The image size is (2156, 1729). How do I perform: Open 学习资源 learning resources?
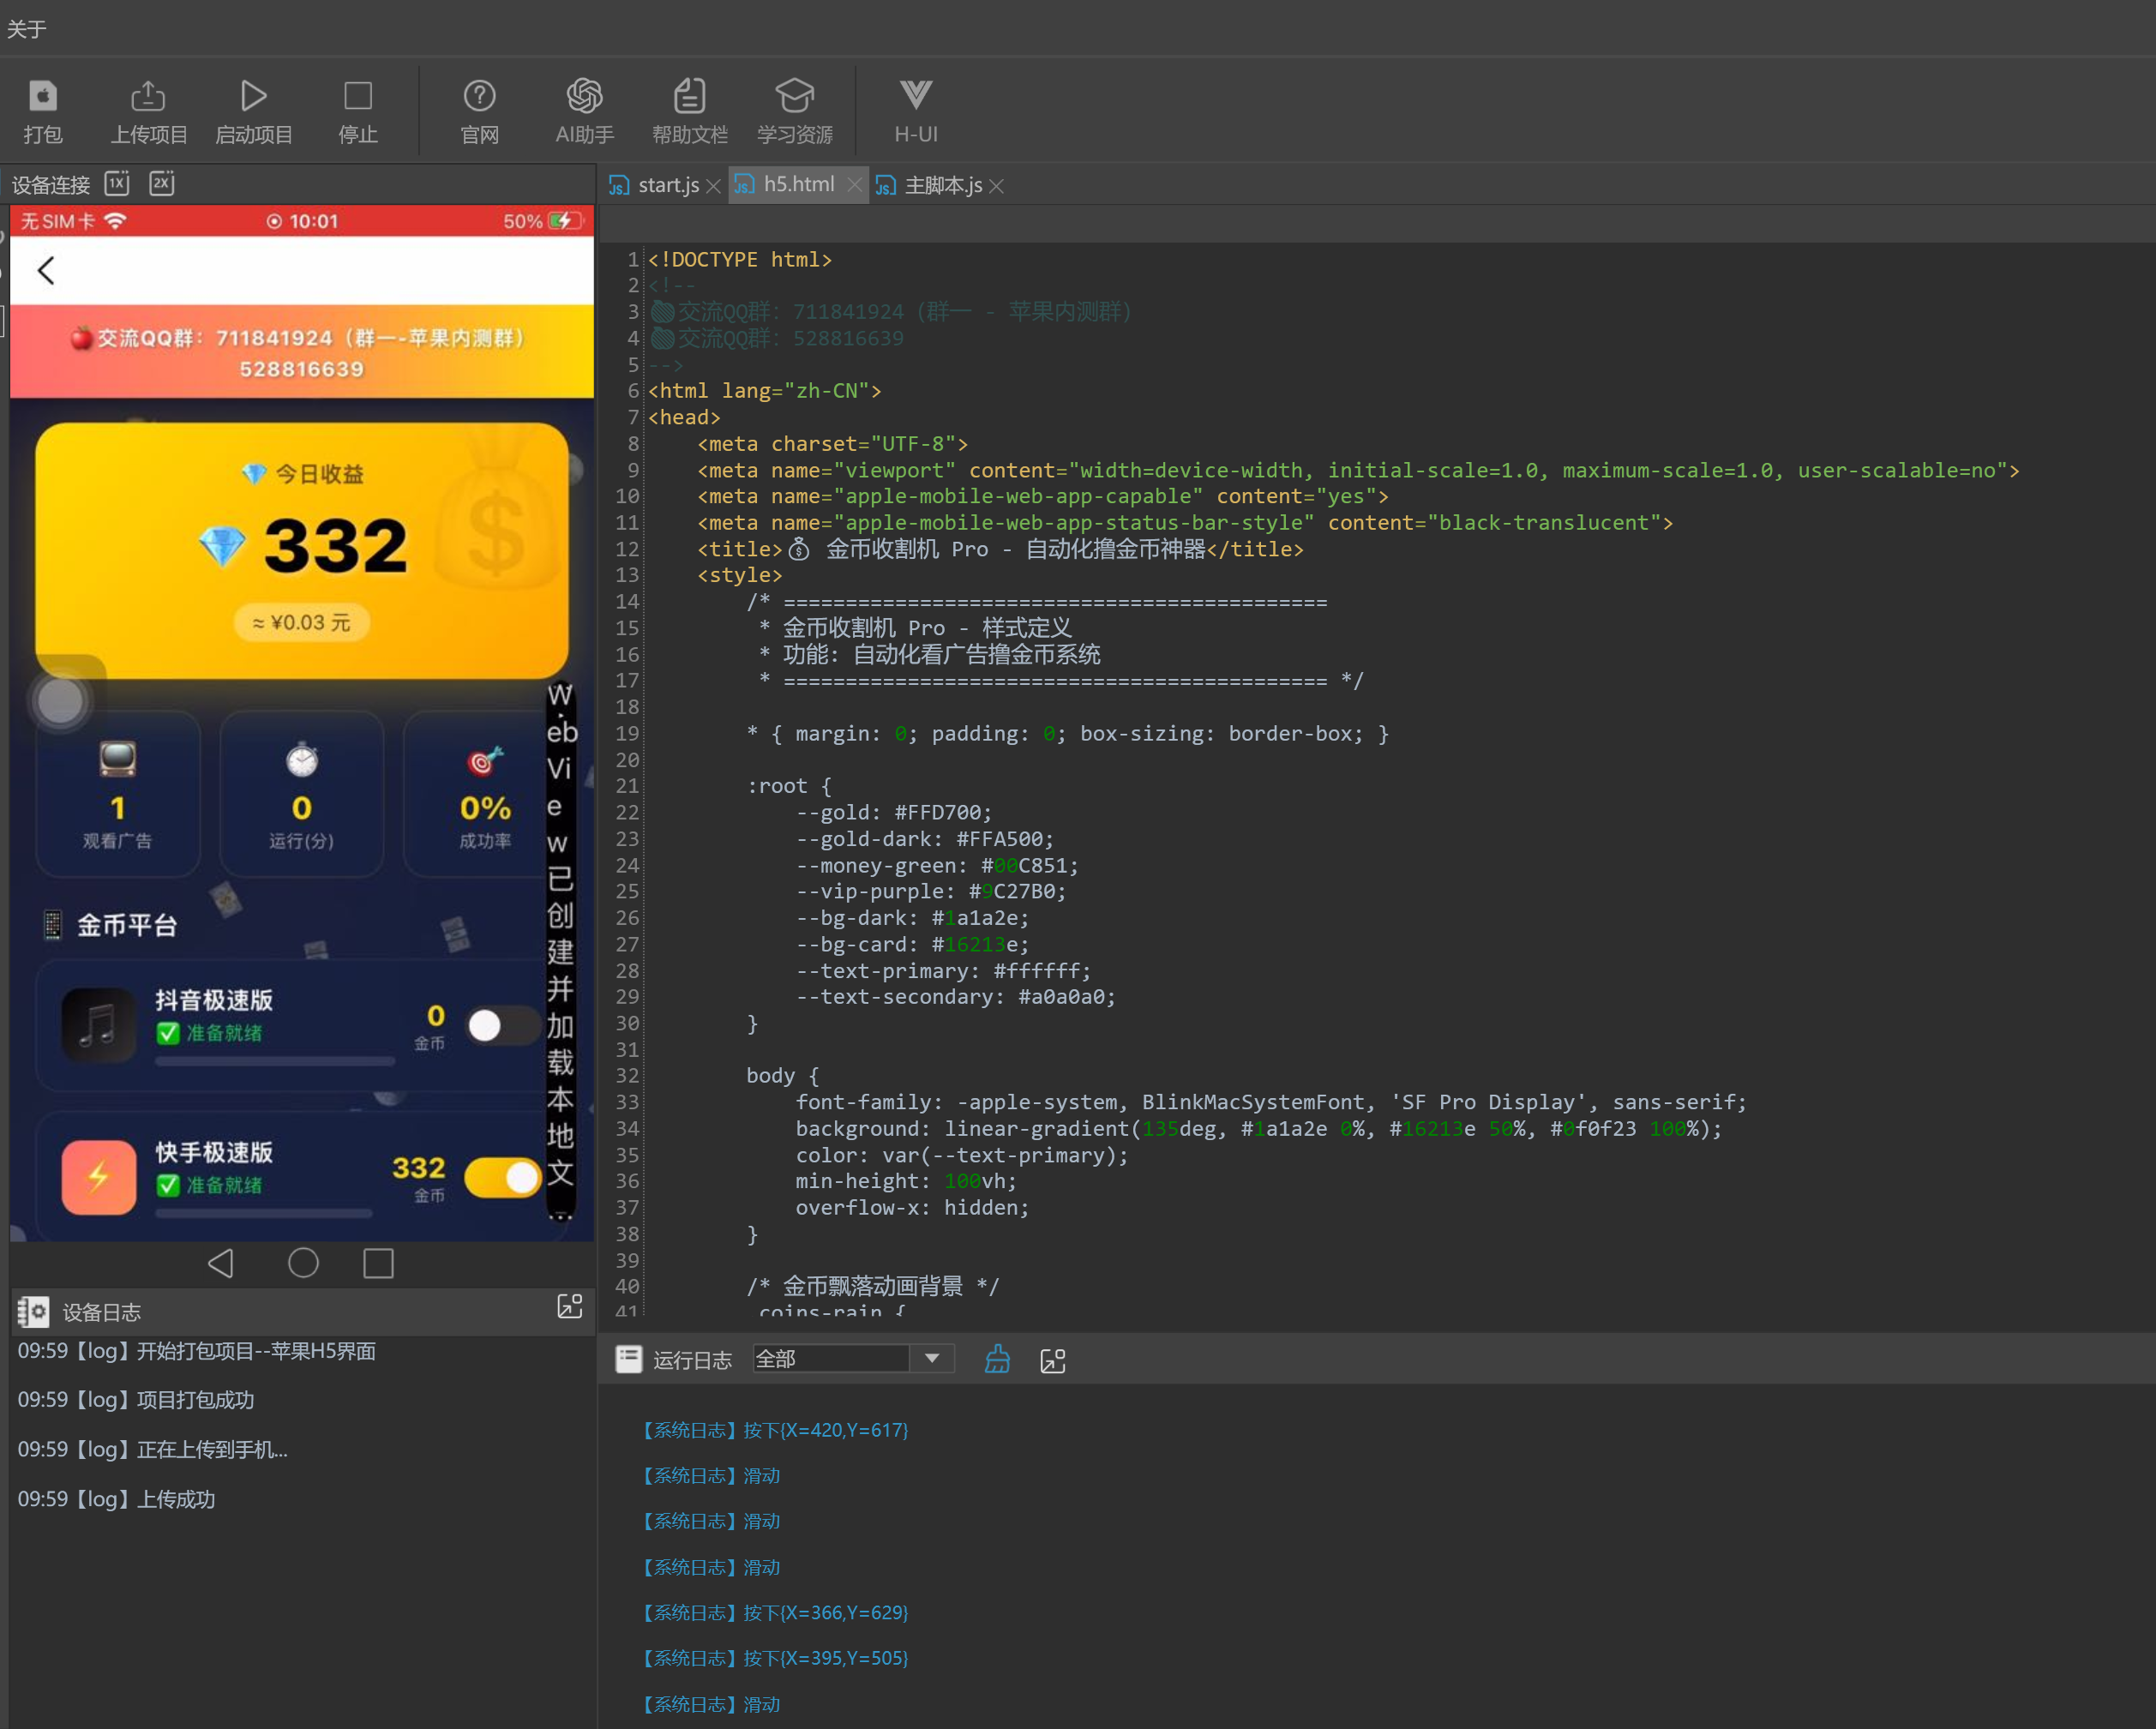coord(794,97)
